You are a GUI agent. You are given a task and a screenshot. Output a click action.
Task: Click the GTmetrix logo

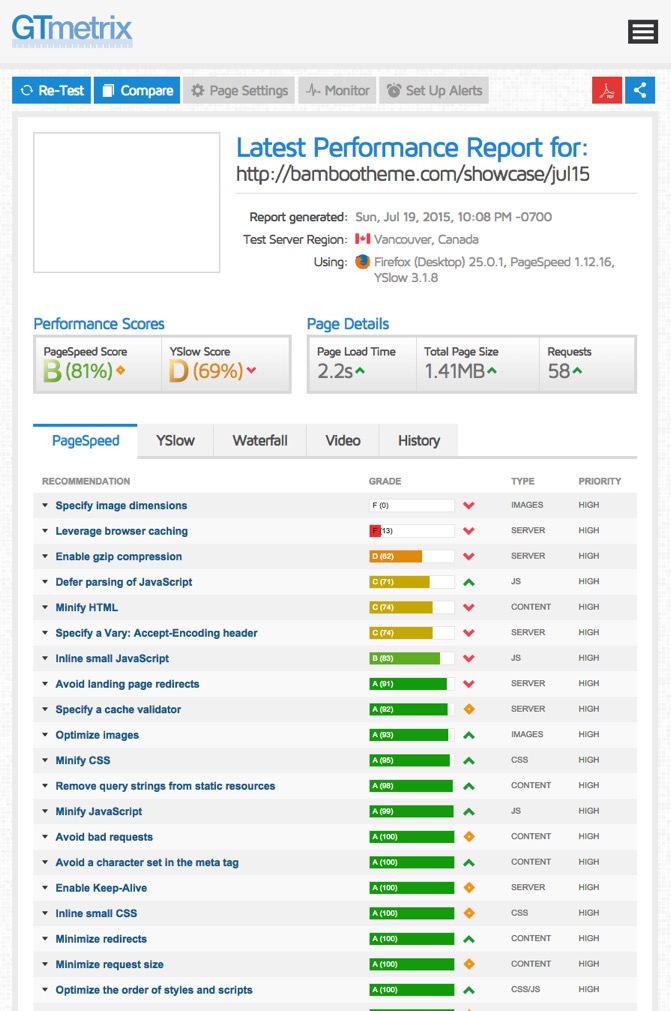coord(72,29)
